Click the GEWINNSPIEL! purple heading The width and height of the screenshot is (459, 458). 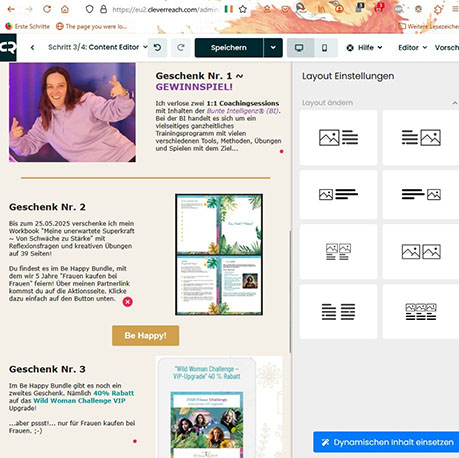click(194, 87)
